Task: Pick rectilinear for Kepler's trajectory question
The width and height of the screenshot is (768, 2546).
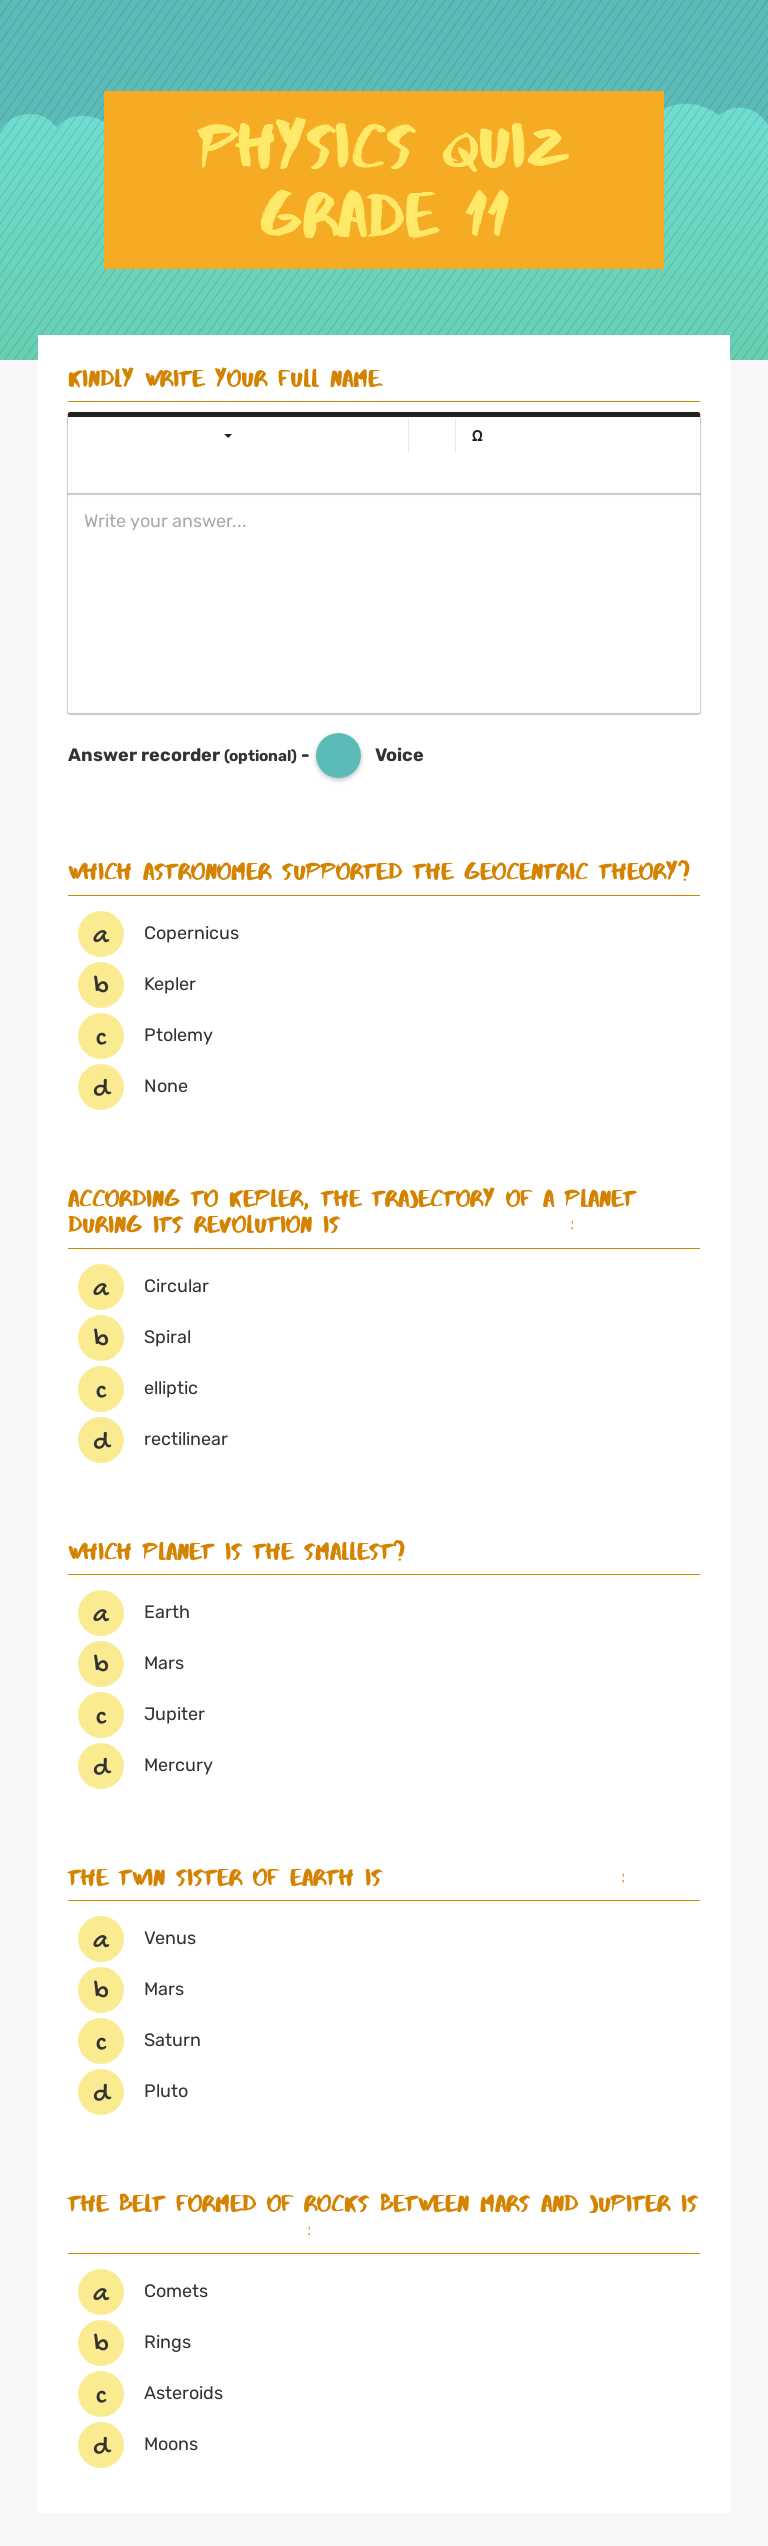Action: [100, 1439]
